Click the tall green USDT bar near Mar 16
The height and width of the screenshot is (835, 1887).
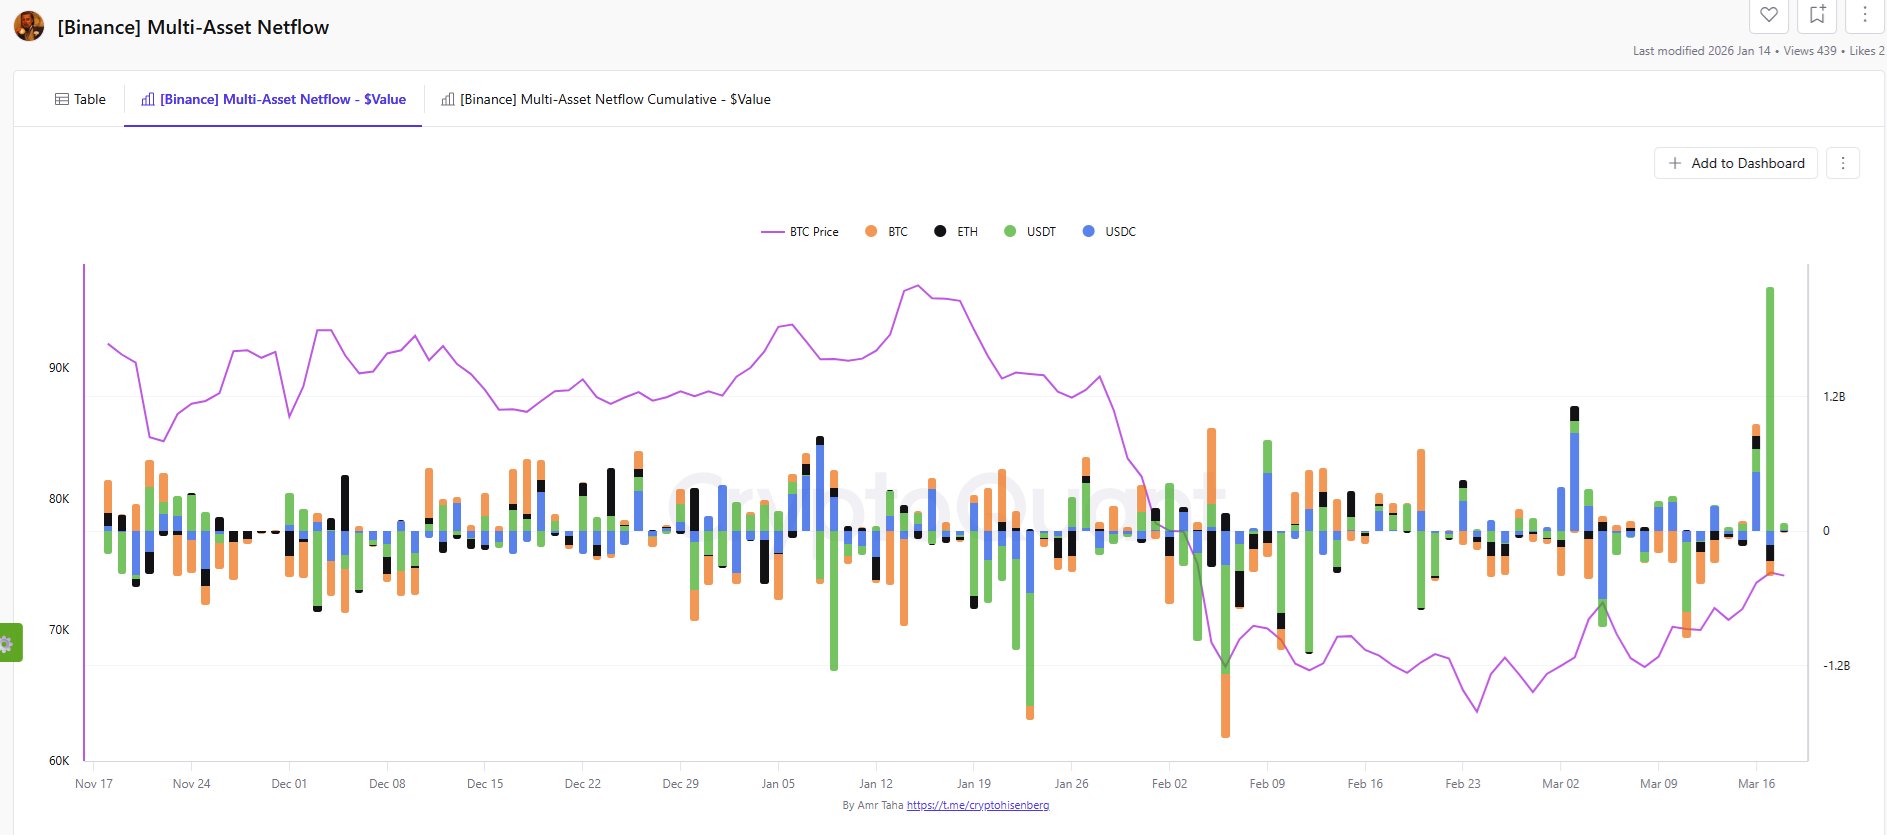[1770, 400]
